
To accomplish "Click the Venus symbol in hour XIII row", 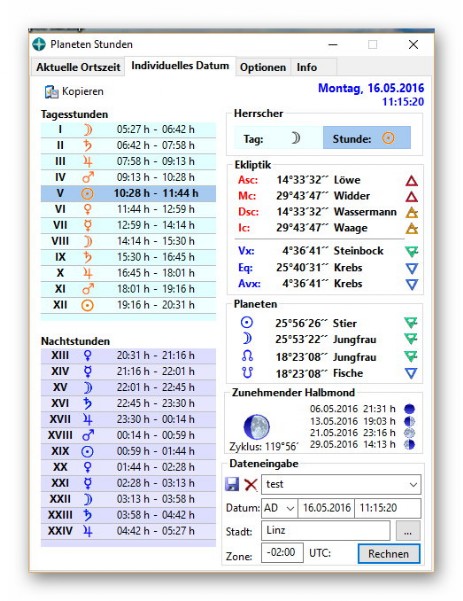I will (x=87, y=356).
